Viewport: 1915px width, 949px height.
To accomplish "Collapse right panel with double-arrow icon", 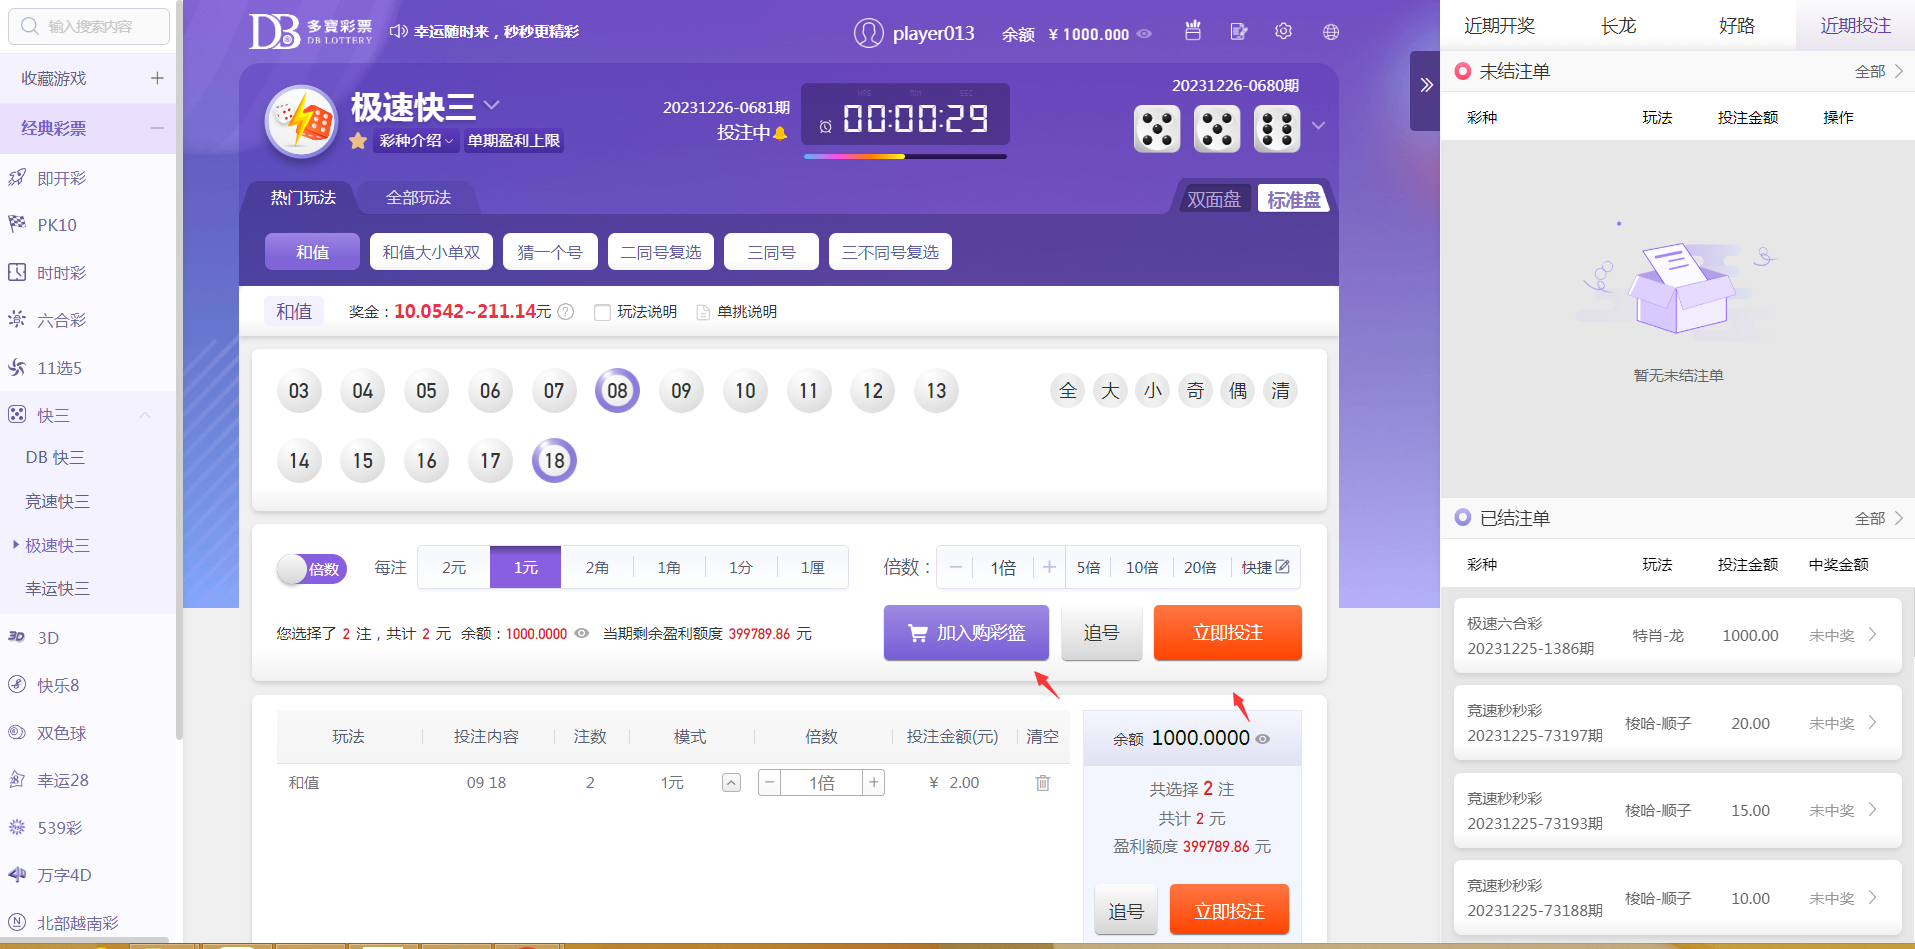I will pos(1426,86).
